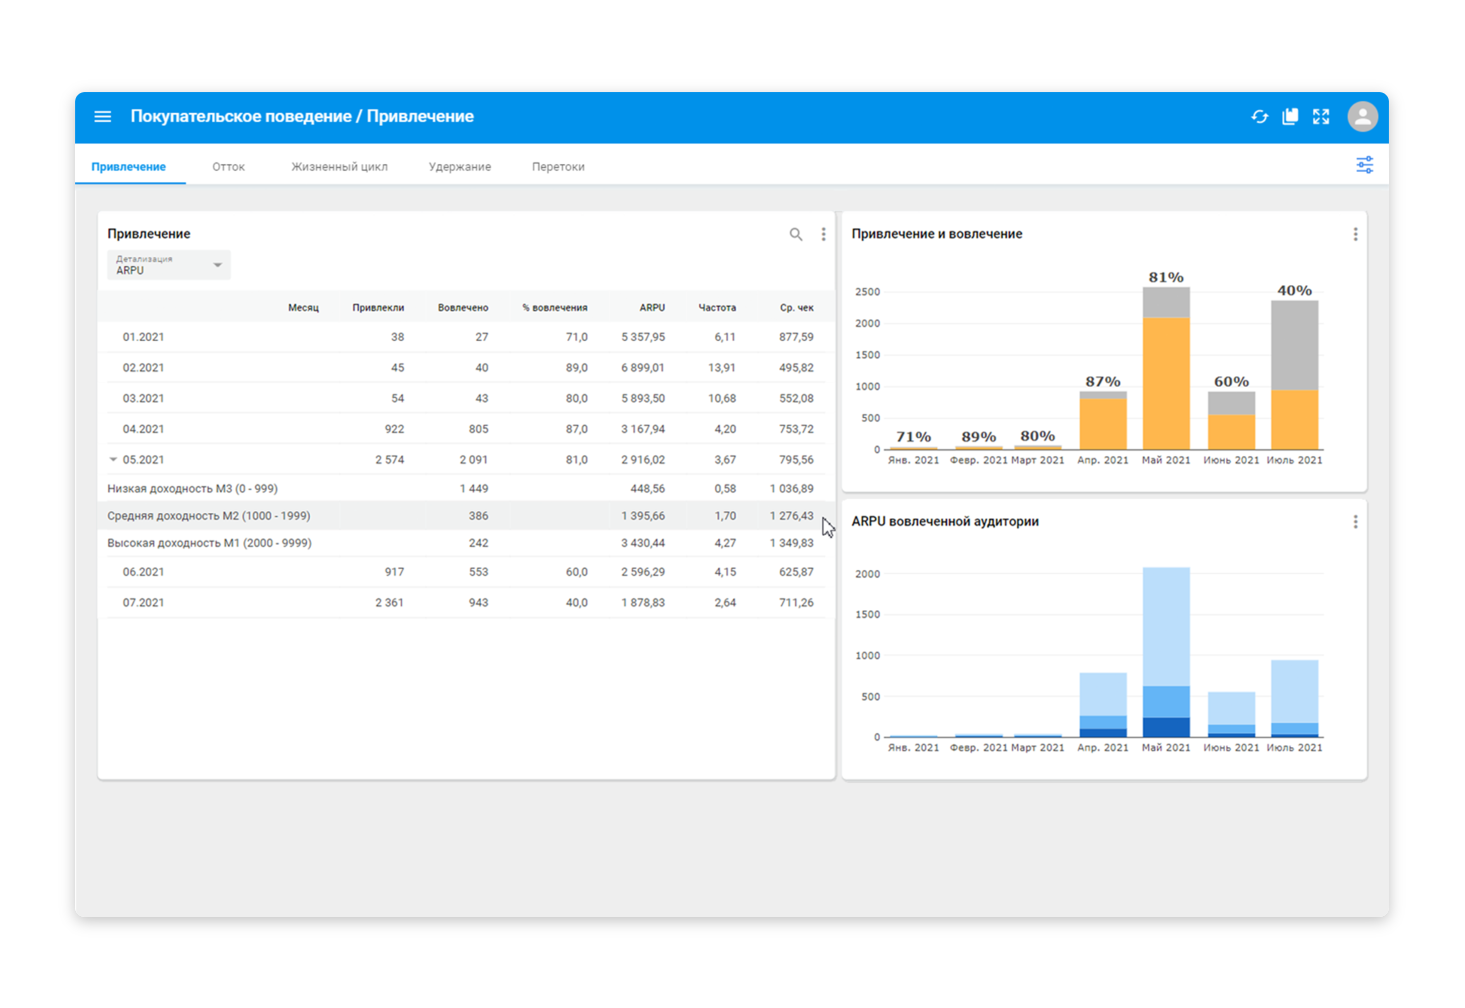Open the hamburger navigation menu
The image size is (1465, 1008).
pos(102,117)
